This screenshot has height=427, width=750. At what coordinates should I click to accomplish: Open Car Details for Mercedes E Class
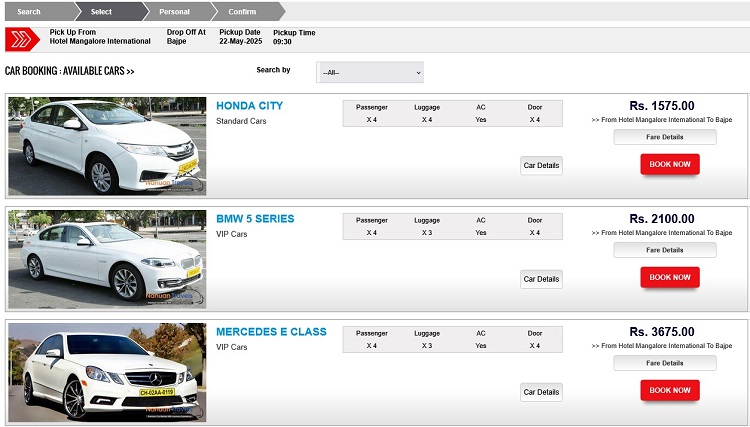541,392
